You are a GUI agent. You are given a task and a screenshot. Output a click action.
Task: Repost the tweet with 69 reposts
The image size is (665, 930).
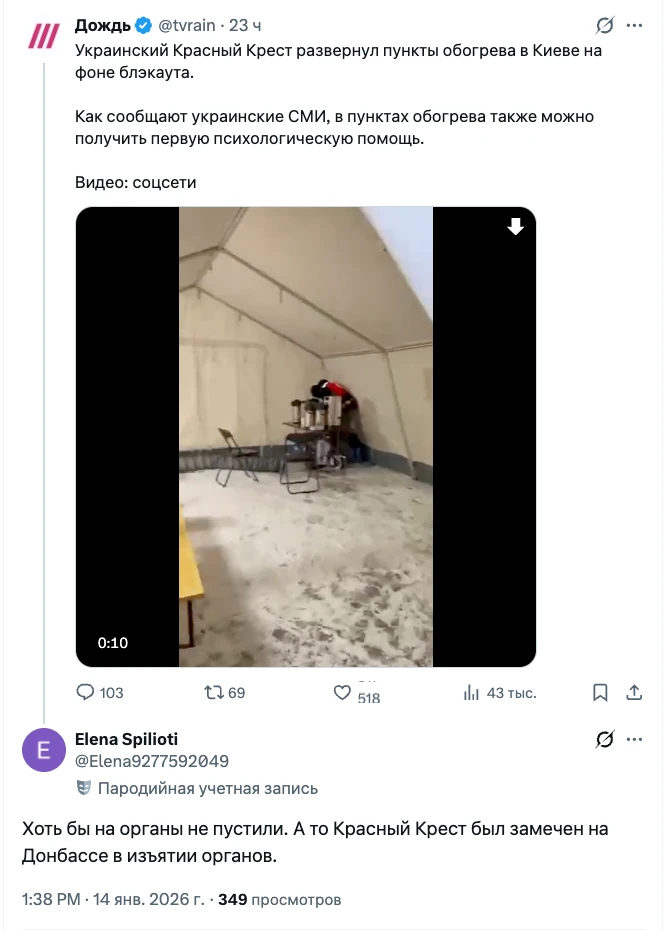[x=214, y=692]
